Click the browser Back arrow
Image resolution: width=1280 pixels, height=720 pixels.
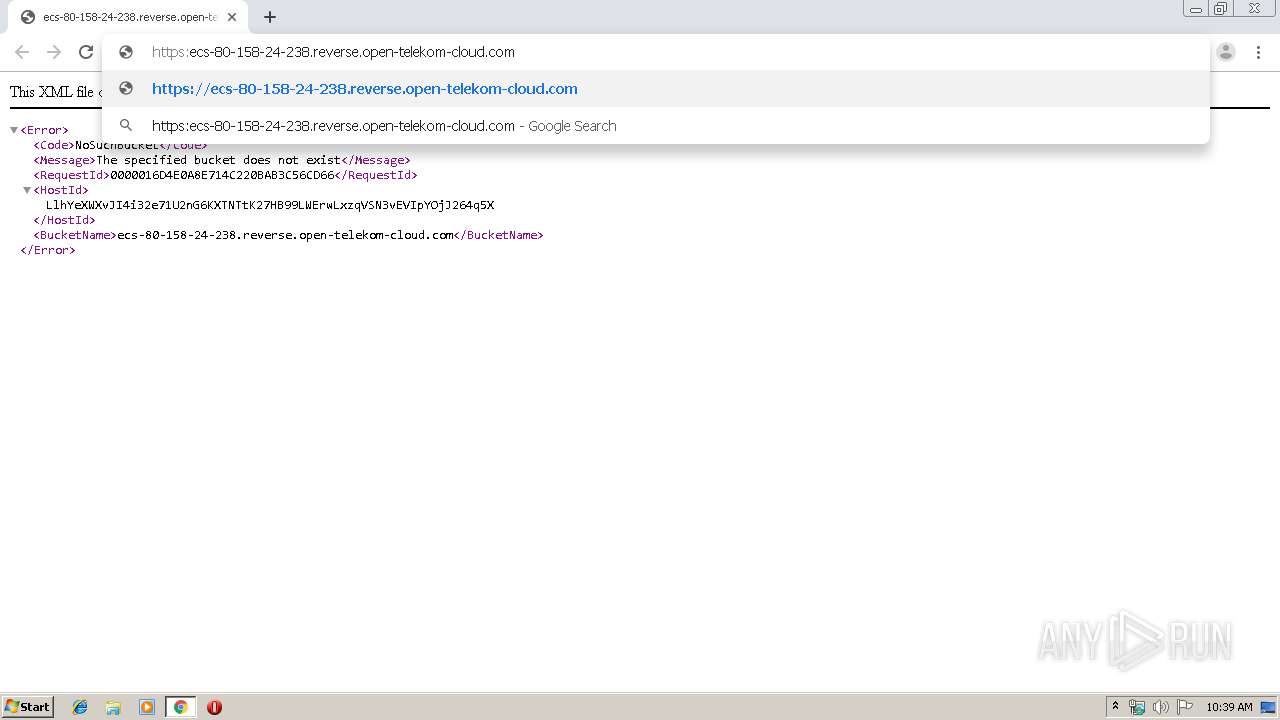(22, 52)
